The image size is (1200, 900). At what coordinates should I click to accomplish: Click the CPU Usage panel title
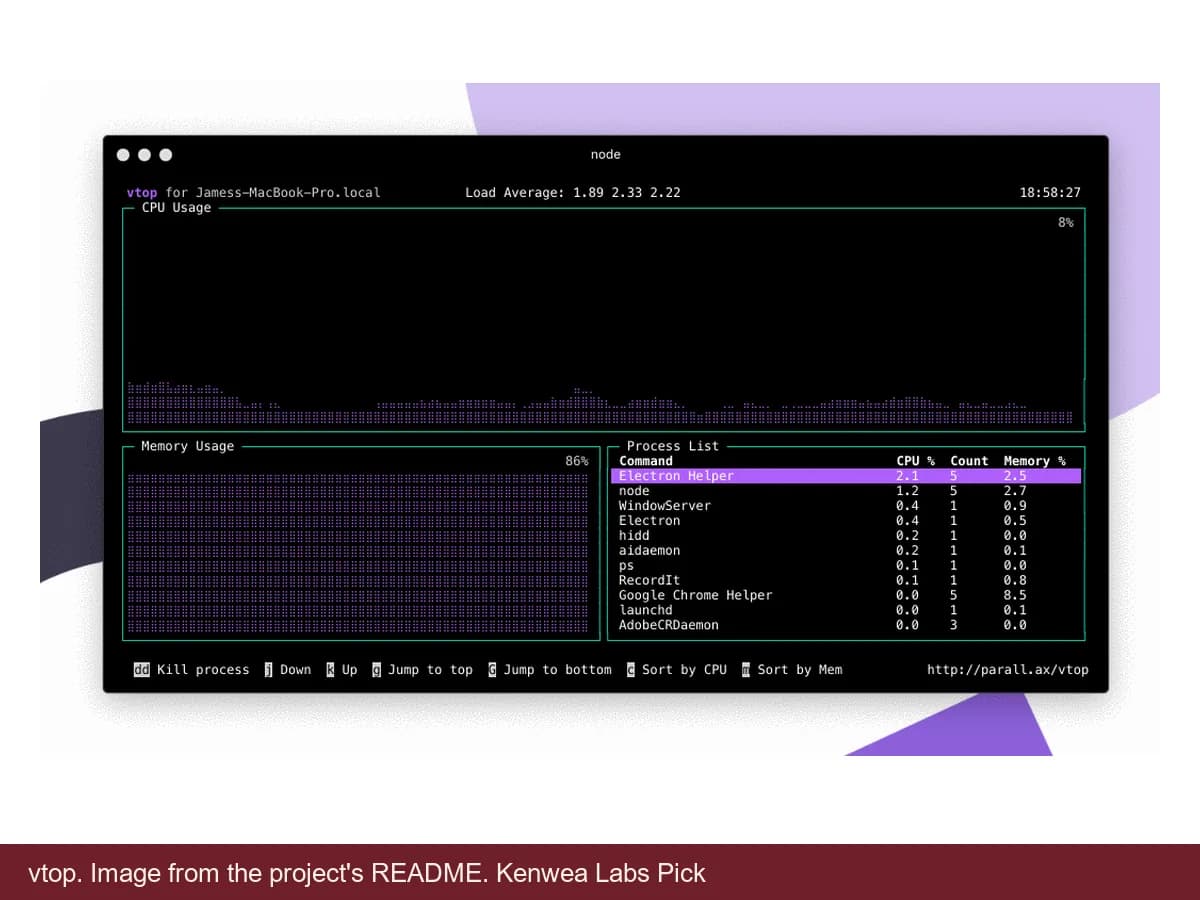click(177, 208)
